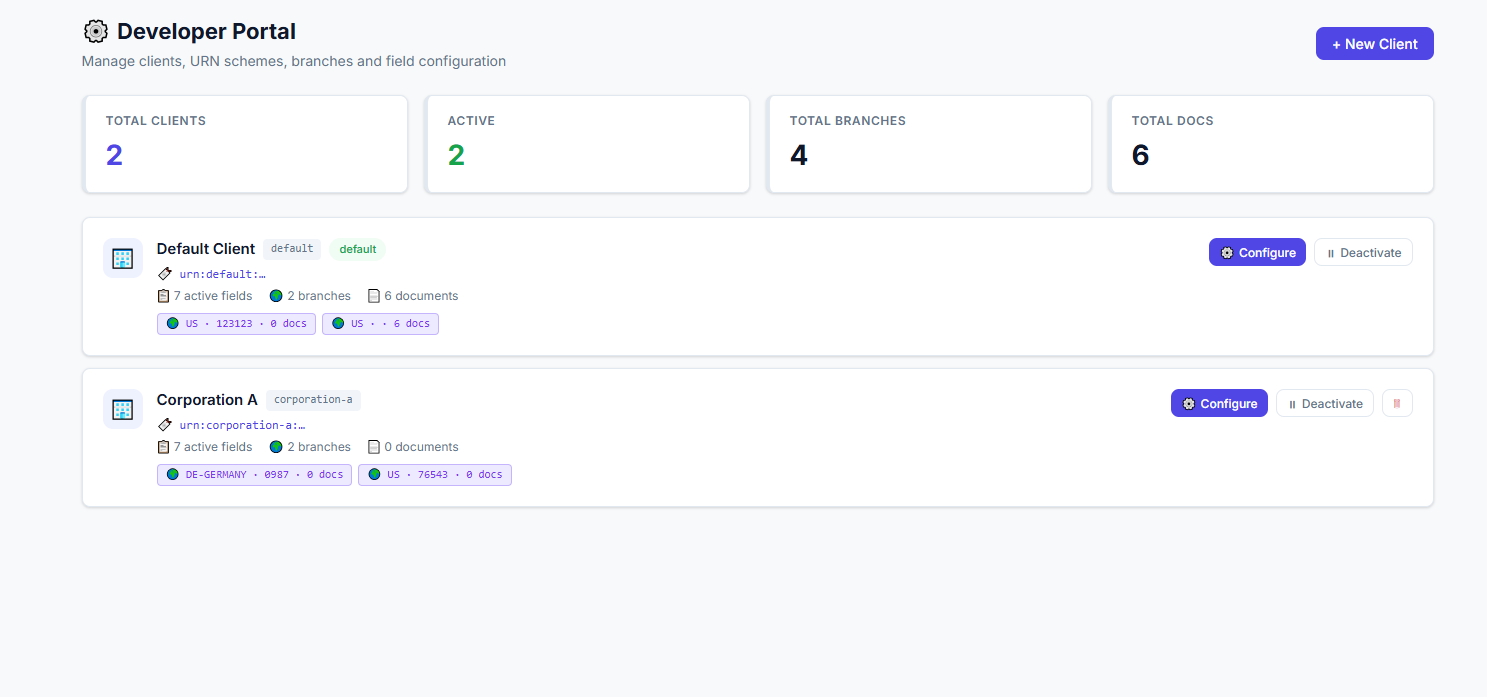Deactivate Corporation A client
The width and height of the screenshot is (1487, 697).
tap(1325, 403)
